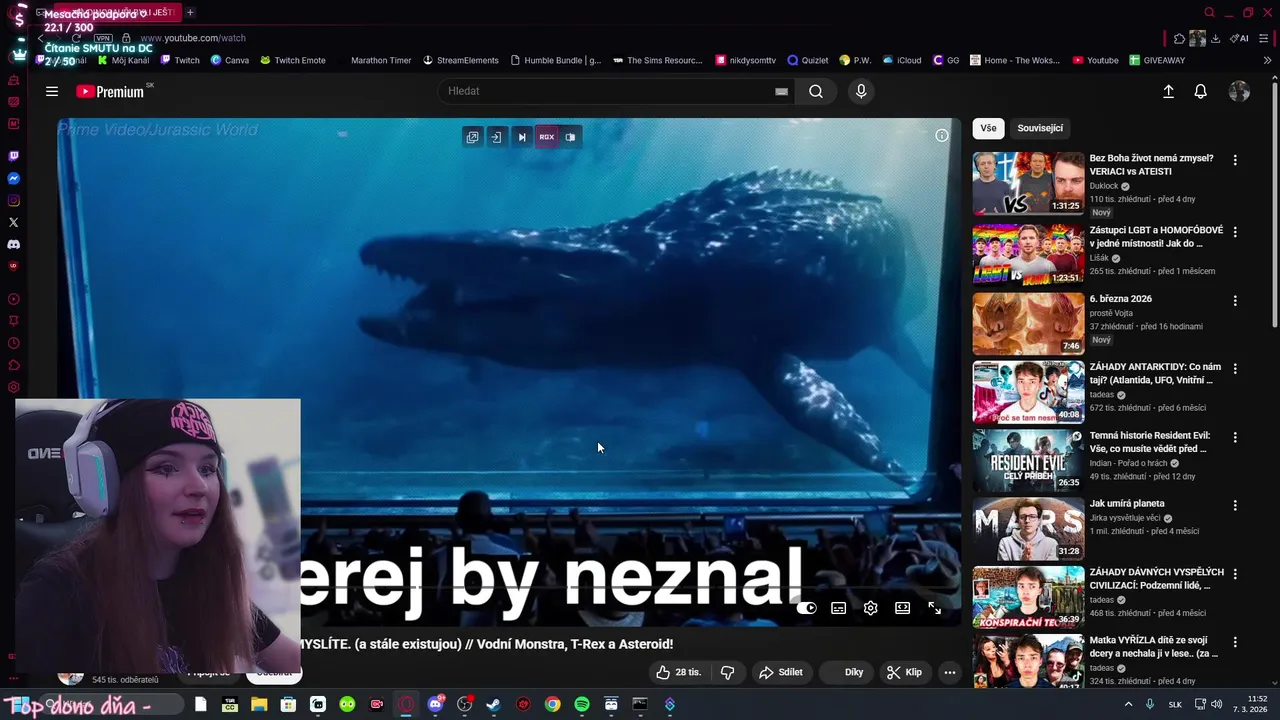1280x720 pixels.
Task: Open the iCloud bookmark
Action: (902, 60)
